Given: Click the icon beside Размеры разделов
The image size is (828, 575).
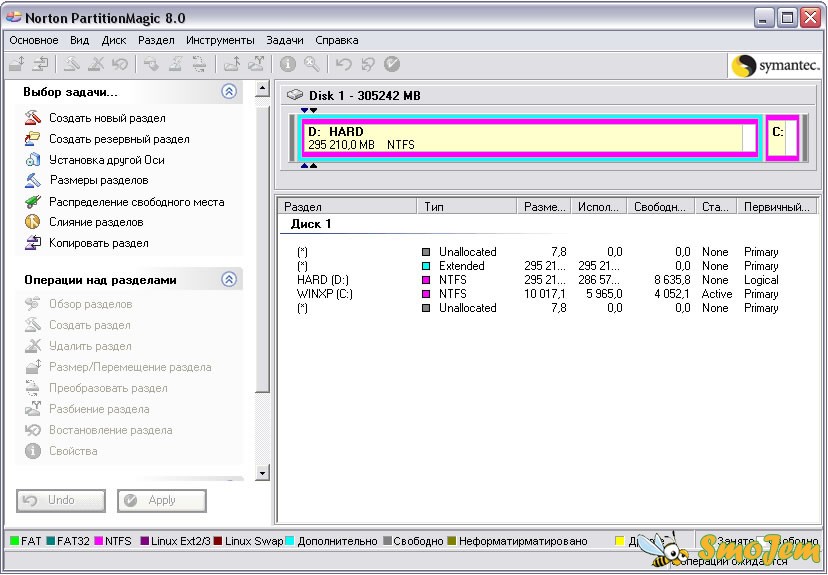Looking at the screenshot, I should coord(33,180).
